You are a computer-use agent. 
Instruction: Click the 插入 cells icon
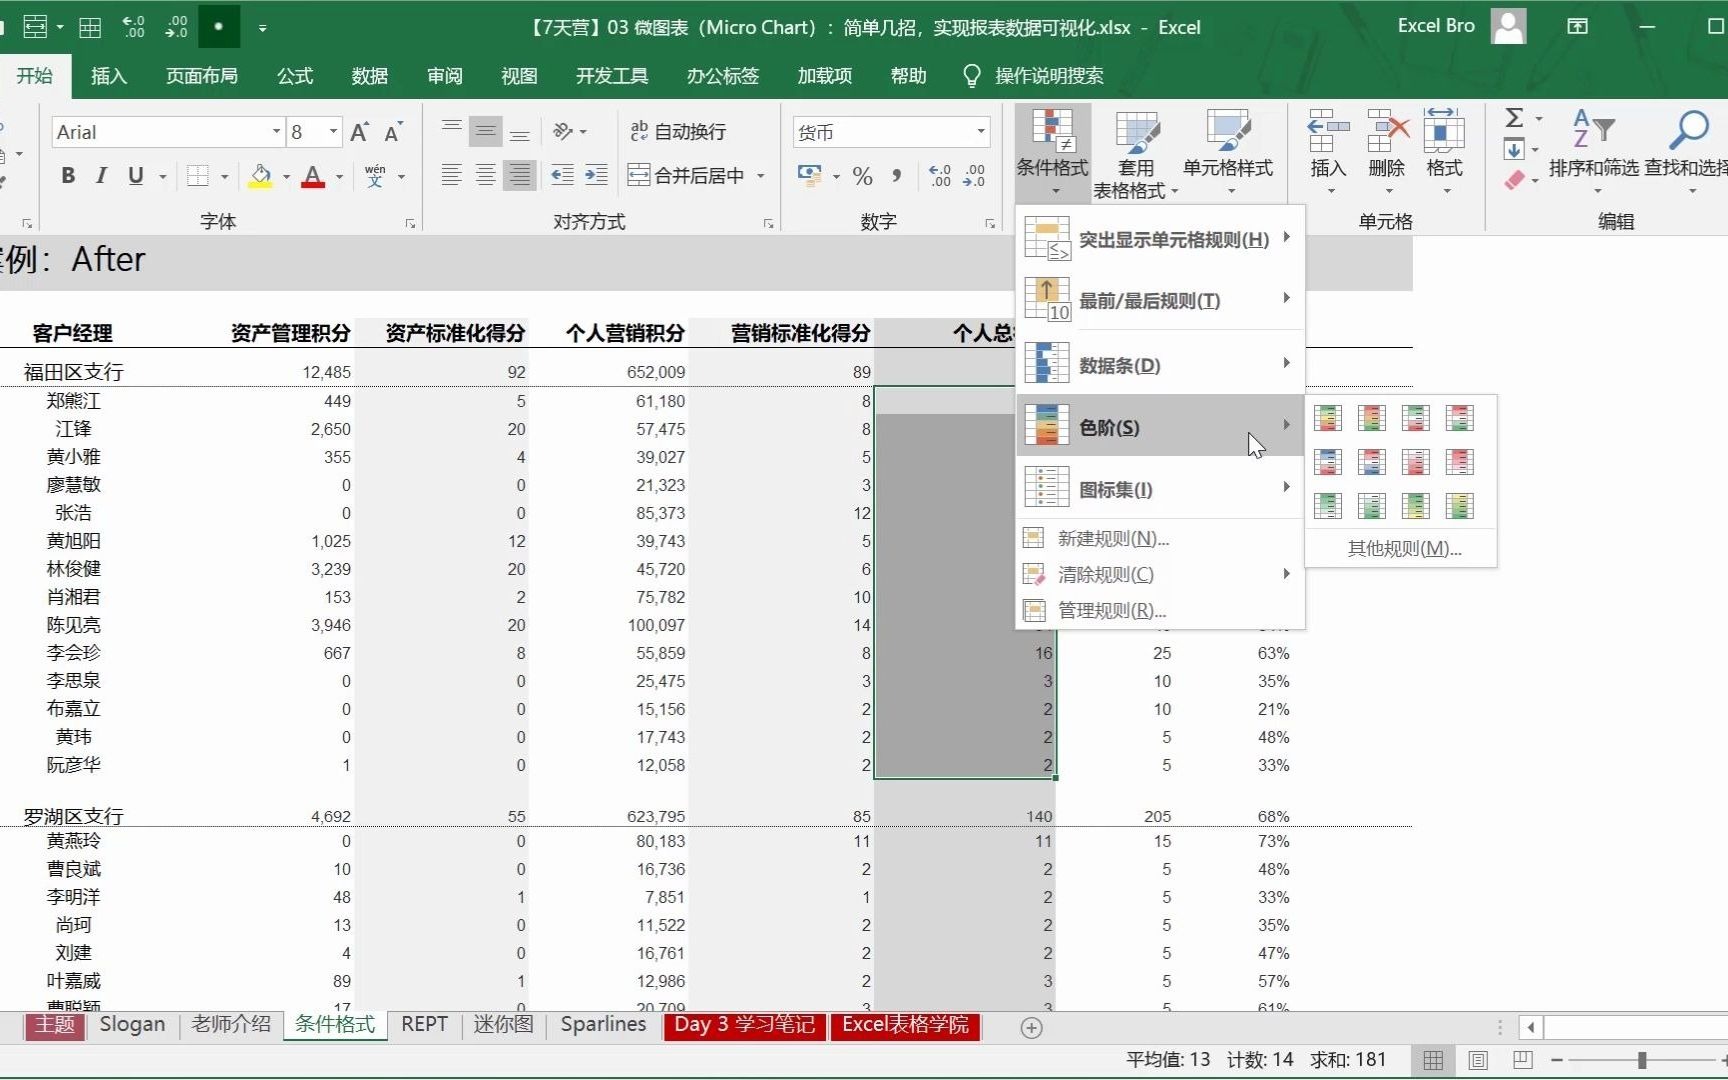click(x=1328, y=132)
